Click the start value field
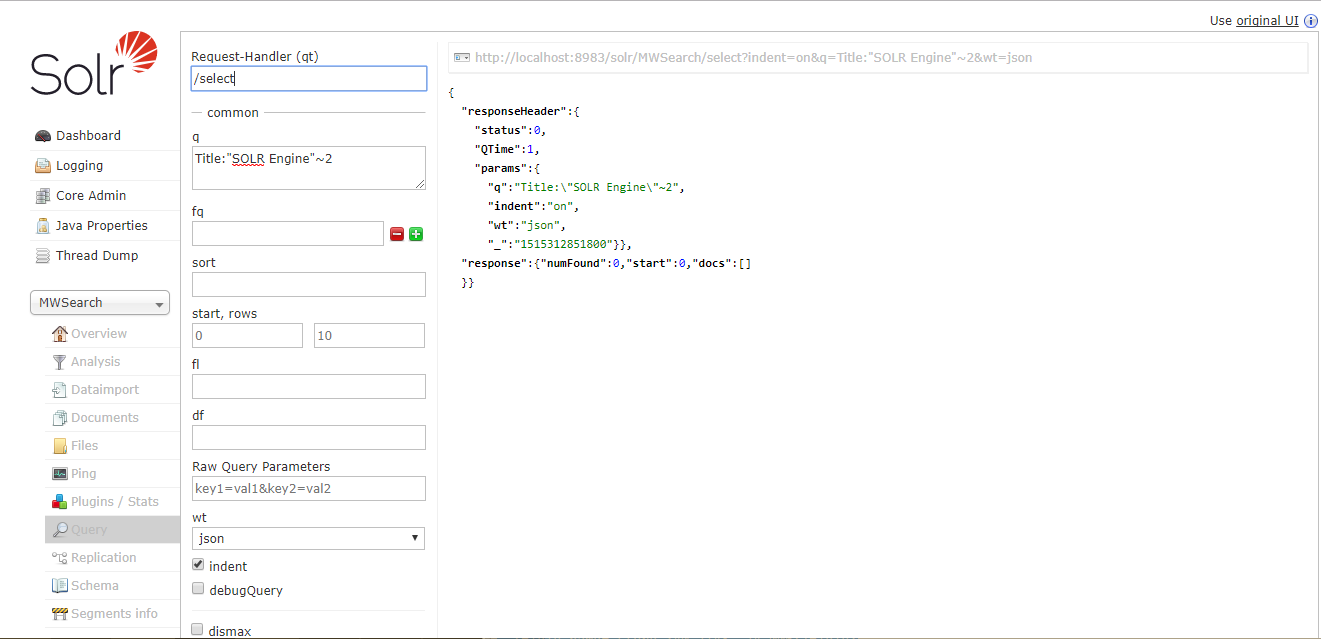This screenshot has width=1321, height=639. pyautogui.click(x=247, y=336)
